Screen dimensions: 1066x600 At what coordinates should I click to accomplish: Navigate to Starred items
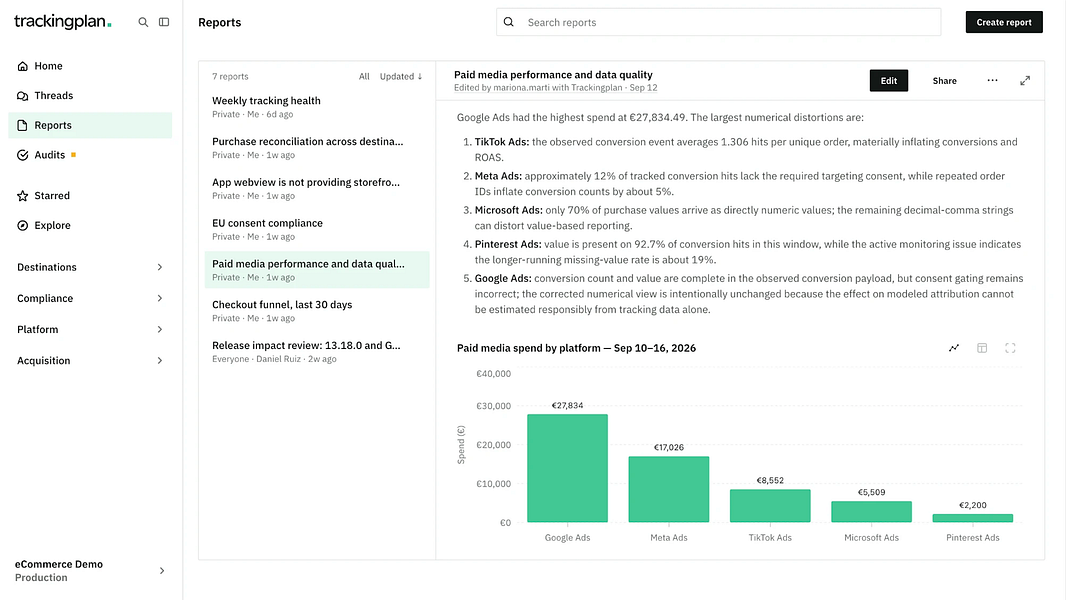pyautogui.click(x=90, y=196)
